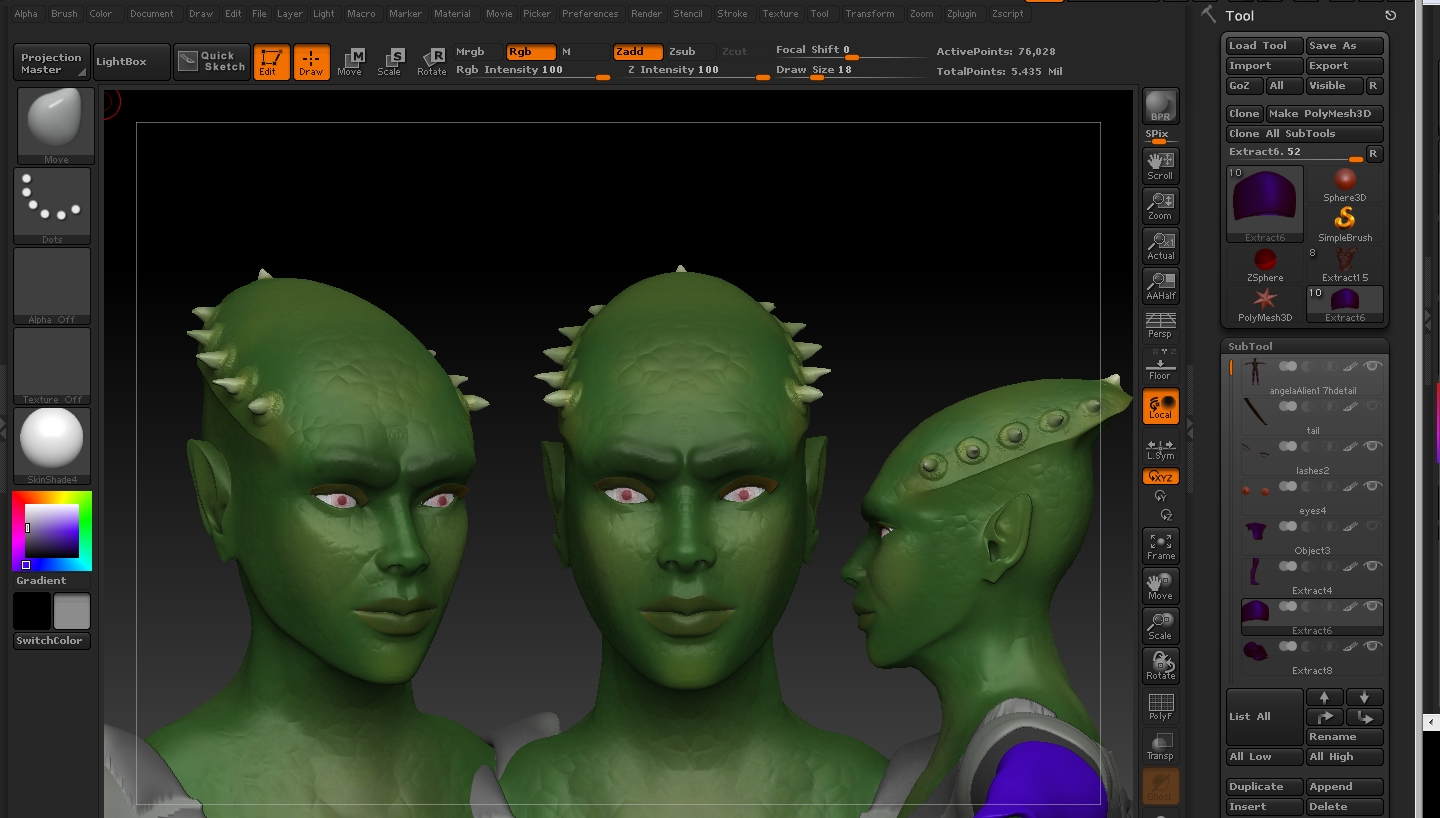Click the Duplicate subtool button
The width and height of the screenshot is (1440, 818).
(1265, 787)
